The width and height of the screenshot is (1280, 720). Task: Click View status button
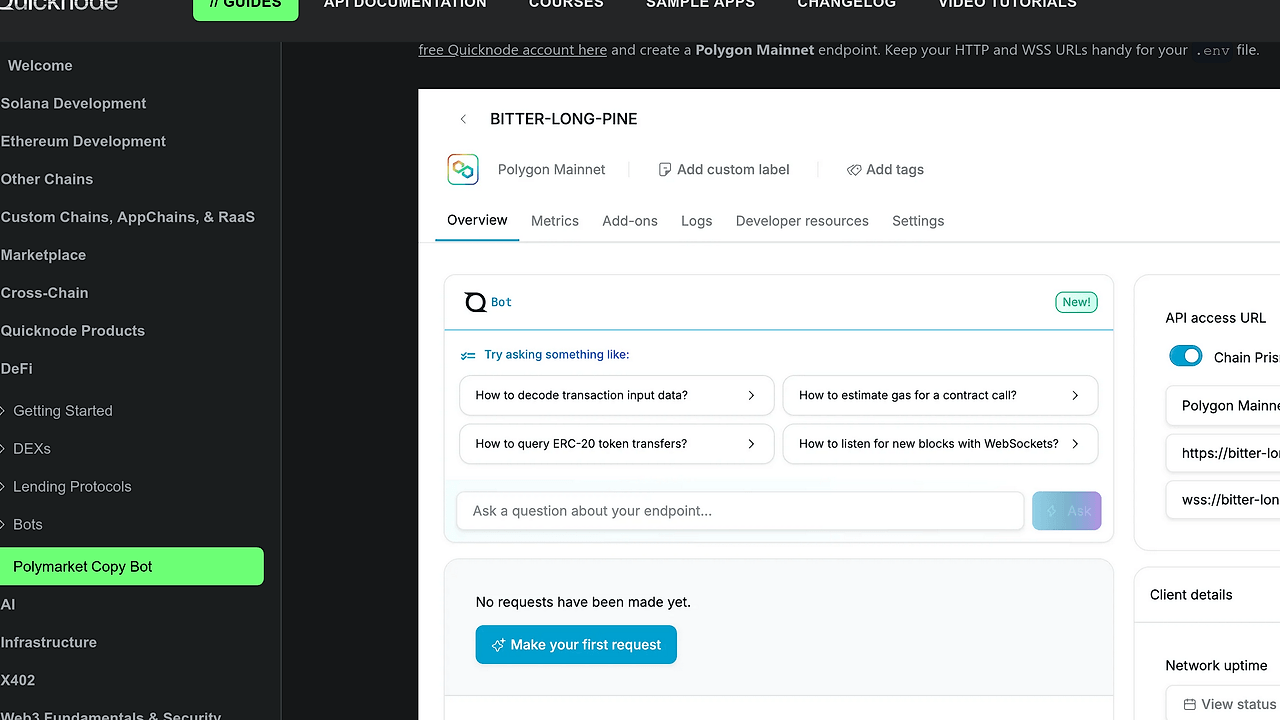click(1223, 703)
